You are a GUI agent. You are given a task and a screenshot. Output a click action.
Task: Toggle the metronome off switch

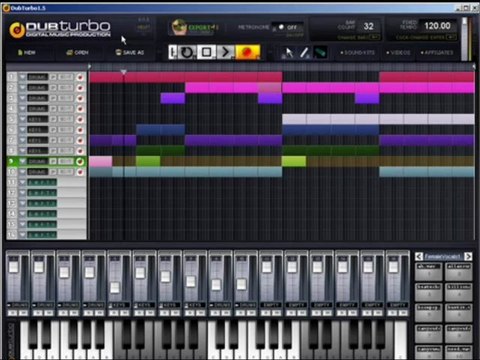tap(287, 27)
